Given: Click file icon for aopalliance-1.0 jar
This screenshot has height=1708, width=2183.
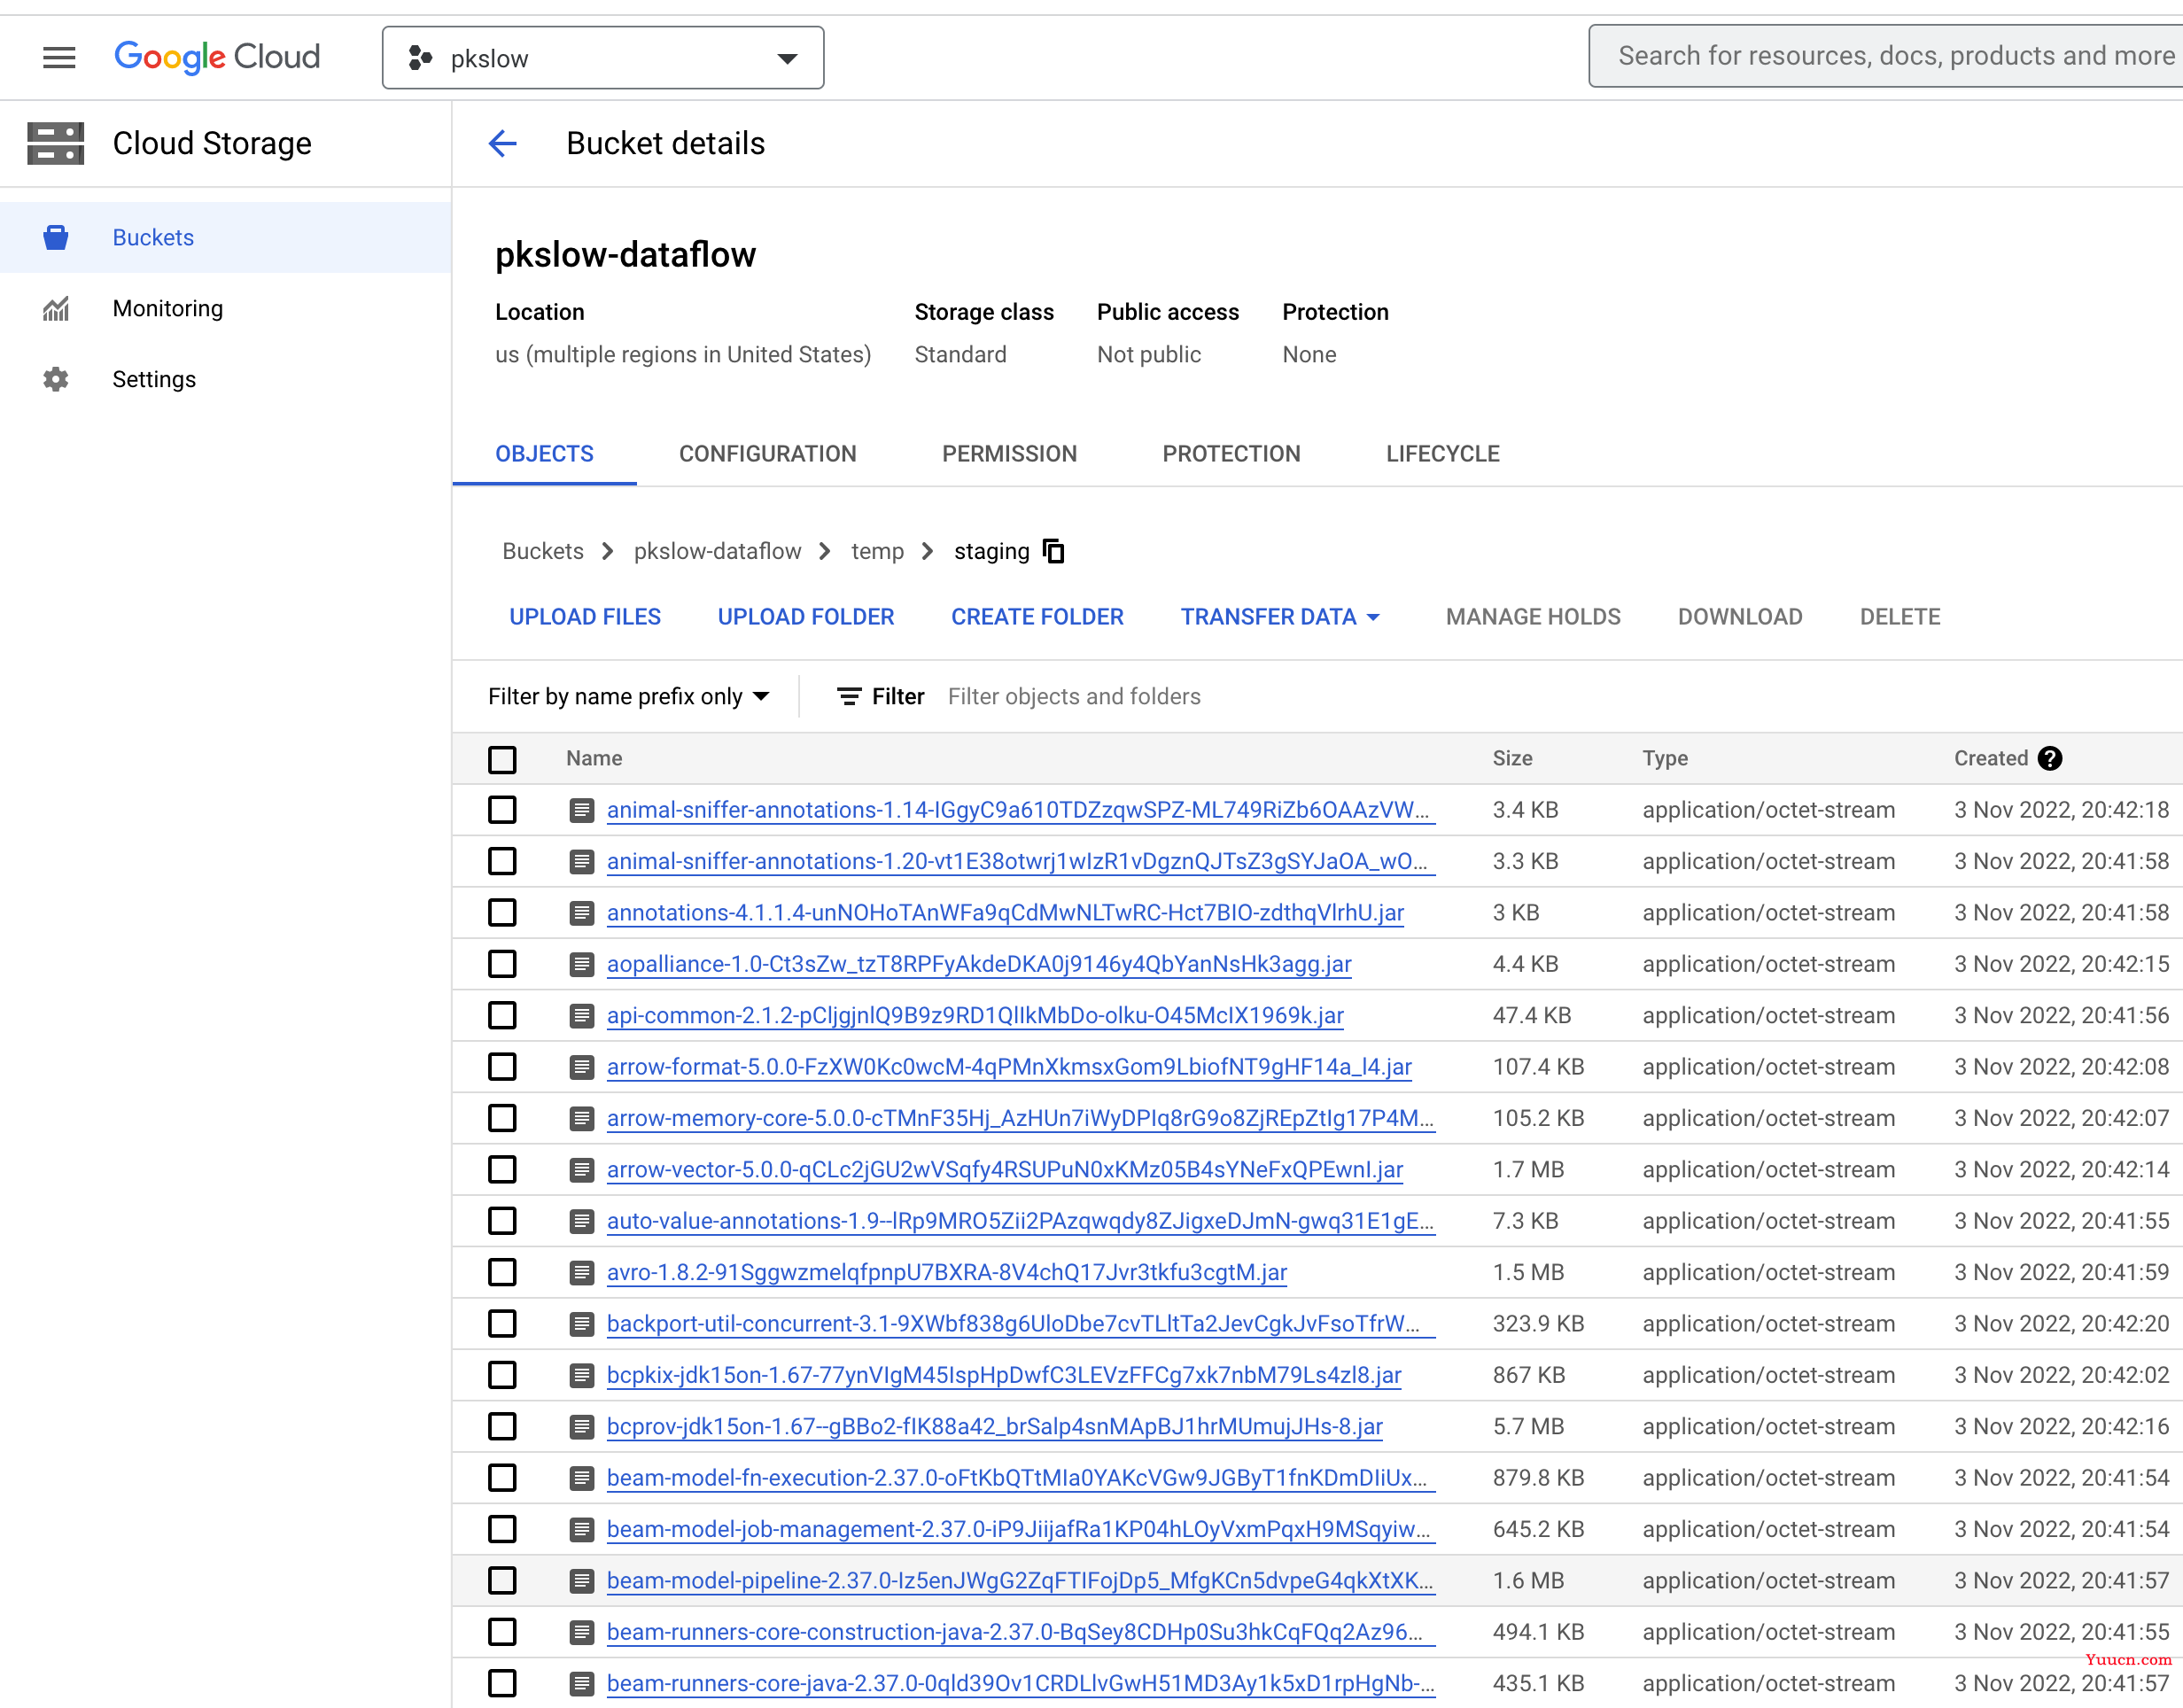Looking at the screenshot, I should coord(582,964).
